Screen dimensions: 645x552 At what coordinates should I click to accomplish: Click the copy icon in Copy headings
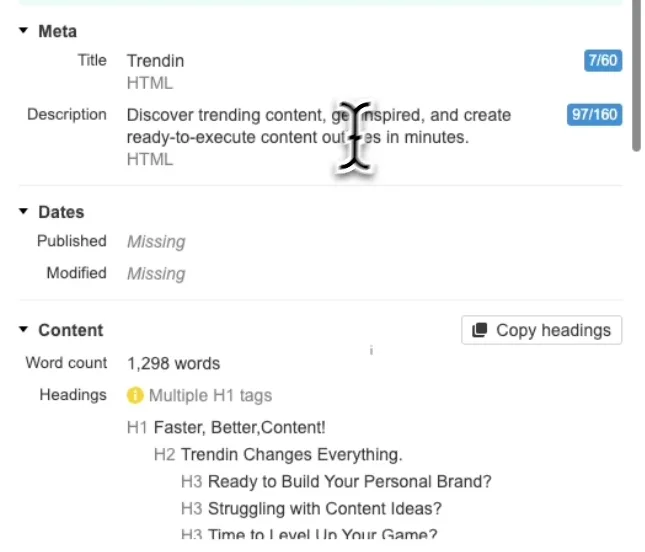coord(479,330)
